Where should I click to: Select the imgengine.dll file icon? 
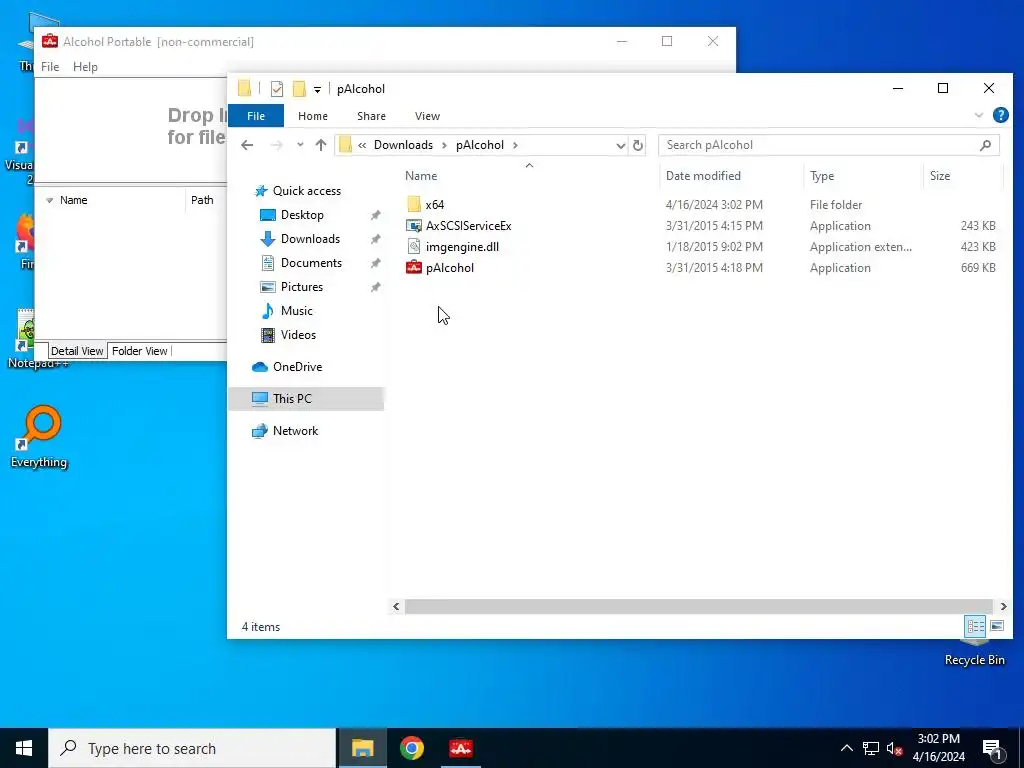pyautogui.click(x=413, y=247)
